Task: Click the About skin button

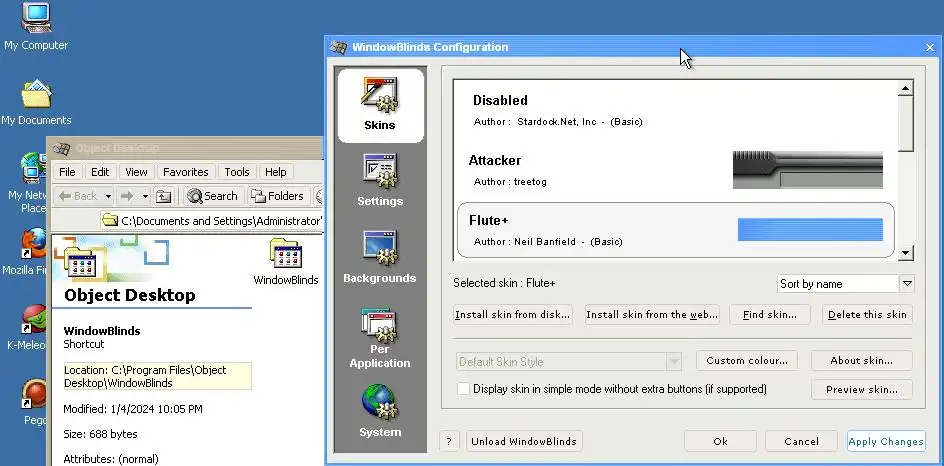Action: [862, 361]
